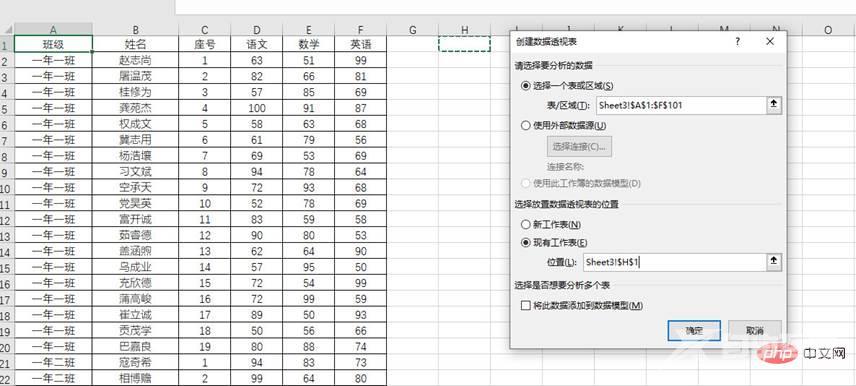Image resolution: width=856 pixels, height=386 pixels.
Task: Click seat number 19 cell
Action: coord(205,347)
